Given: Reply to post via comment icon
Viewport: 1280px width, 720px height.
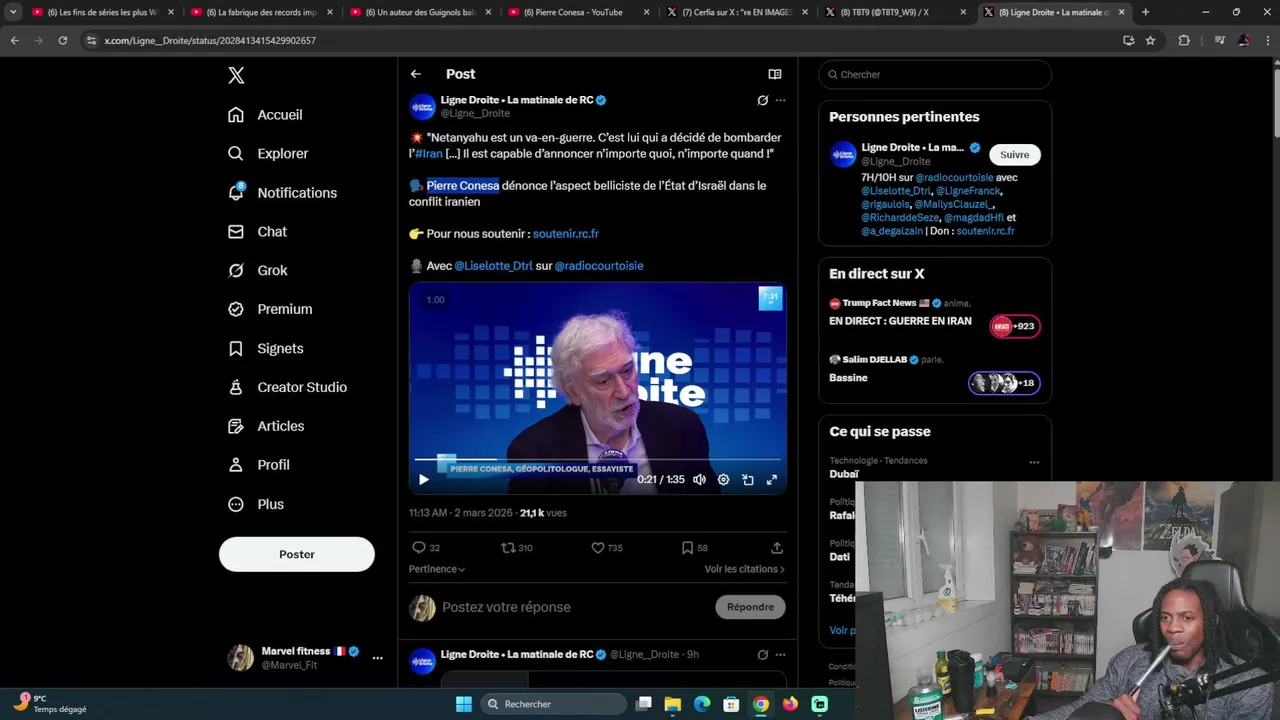Looking at the screenshot, I should point(419,548).
